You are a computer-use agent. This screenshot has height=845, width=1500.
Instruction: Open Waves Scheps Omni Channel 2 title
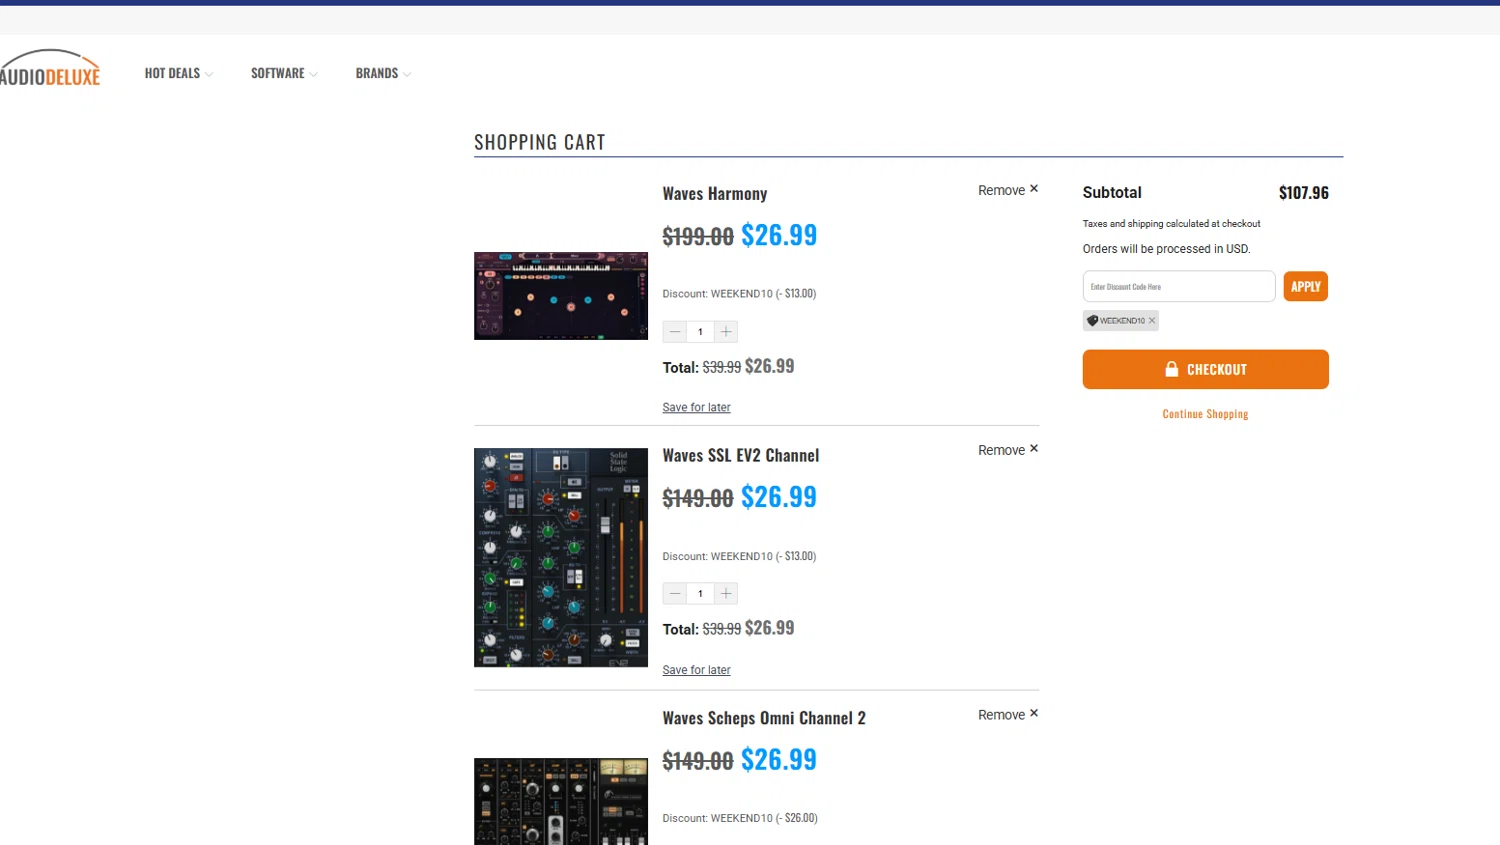tap(764, 718)
